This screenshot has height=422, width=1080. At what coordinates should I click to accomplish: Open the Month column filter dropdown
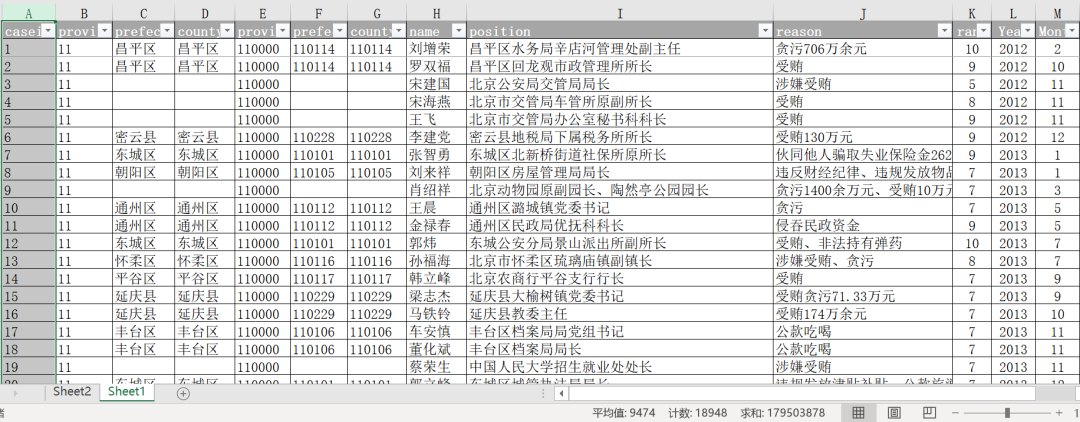click(1074, 31)
